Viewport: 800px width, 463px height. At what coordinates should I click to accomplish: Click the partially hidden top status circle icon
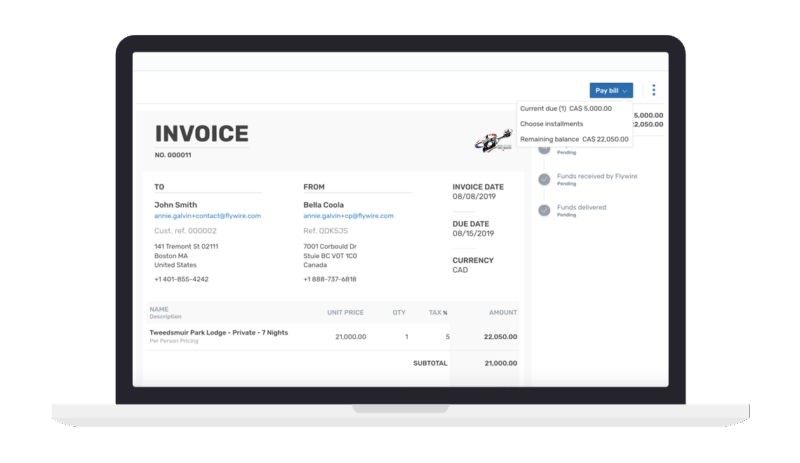click(x=544, y=150)
